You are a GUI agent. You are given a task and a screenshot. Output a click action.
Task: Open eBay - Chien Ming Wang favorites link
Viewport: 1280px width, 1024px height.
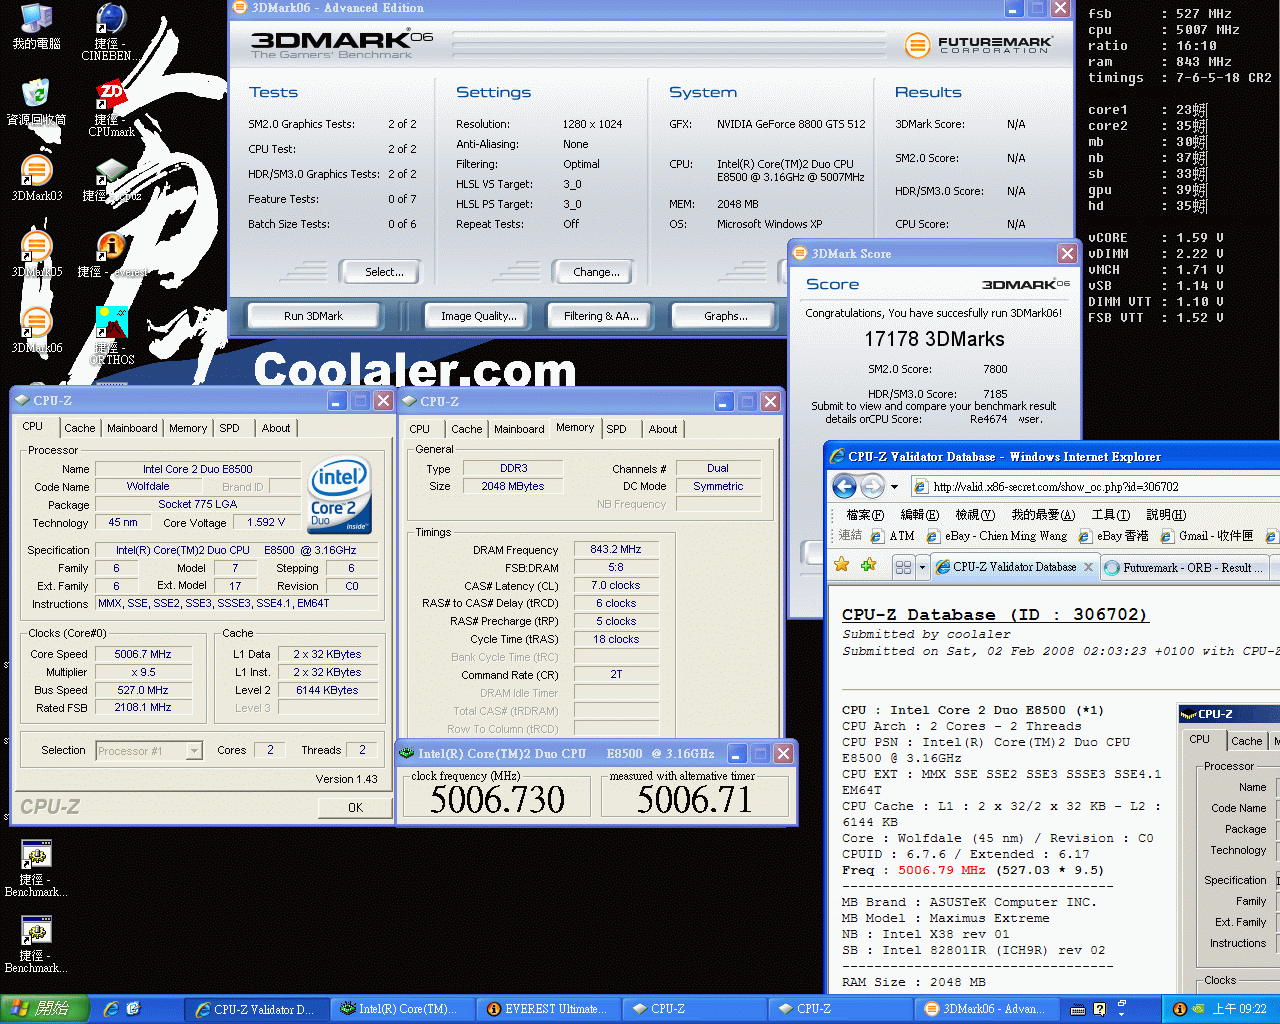point(997,536)
